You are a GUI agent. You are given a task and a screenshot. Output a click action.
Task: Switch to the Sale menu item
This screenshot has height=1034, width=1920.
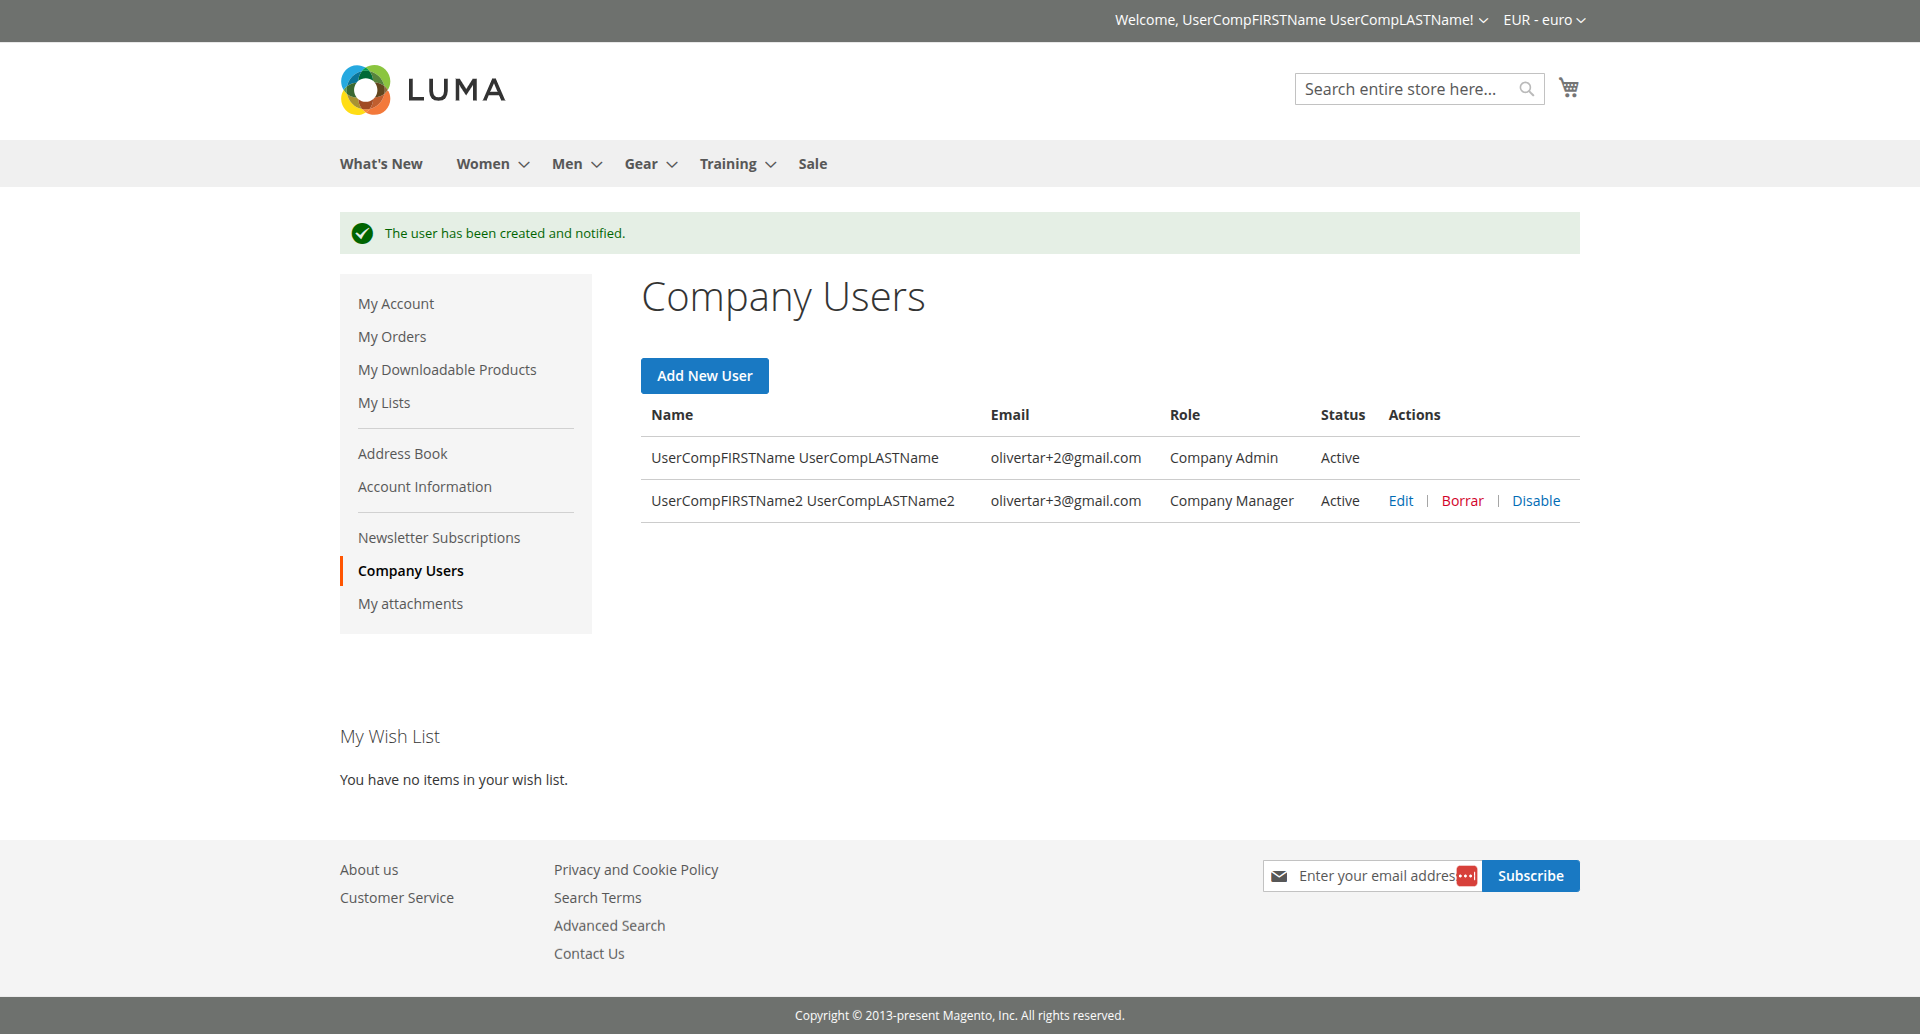tap(812, 163)
